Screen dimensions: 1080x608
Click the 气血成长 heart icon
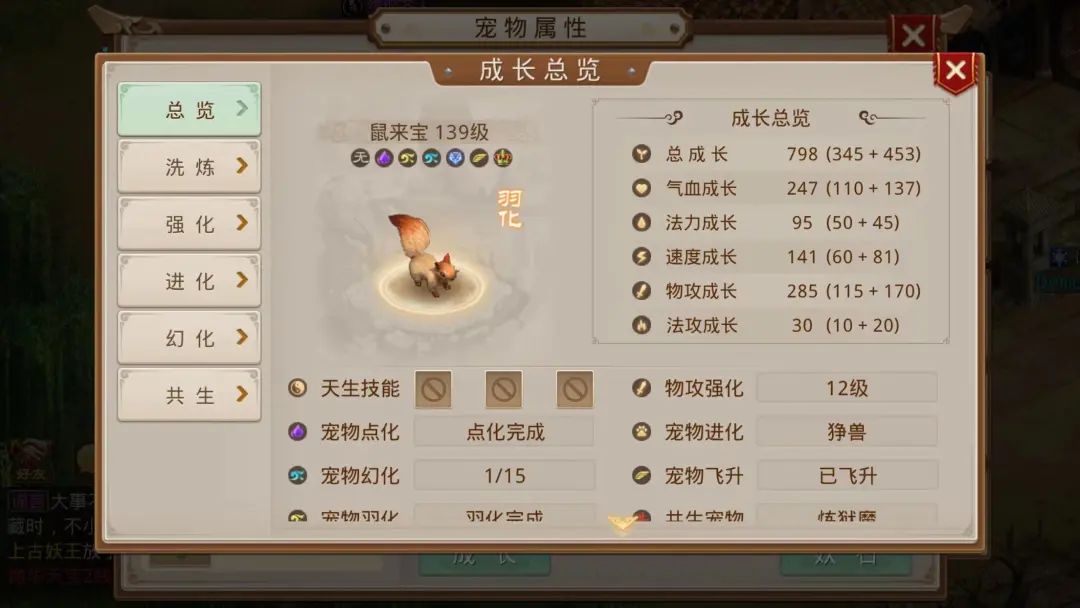tap(641, 188)
